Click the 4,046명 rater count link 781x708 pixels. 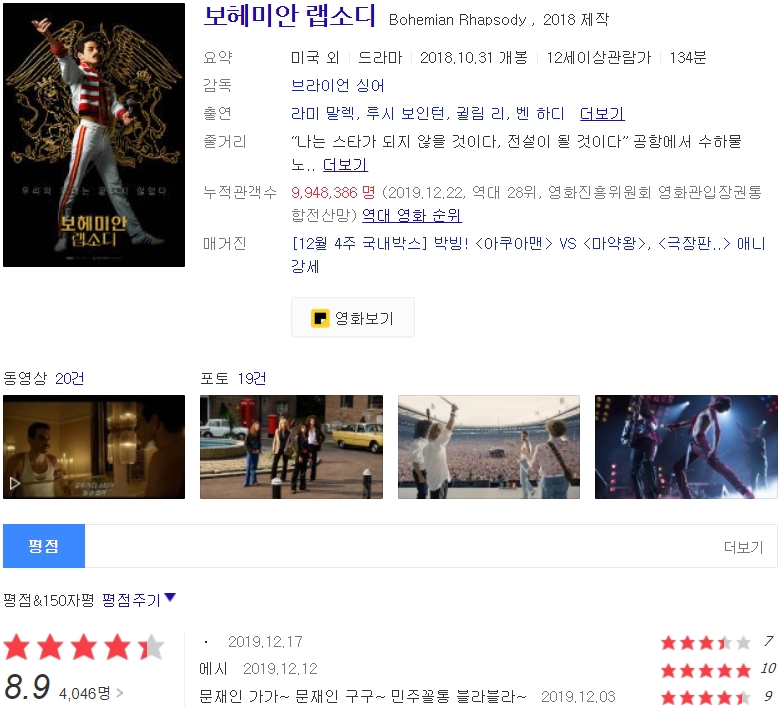click(91, 693)
